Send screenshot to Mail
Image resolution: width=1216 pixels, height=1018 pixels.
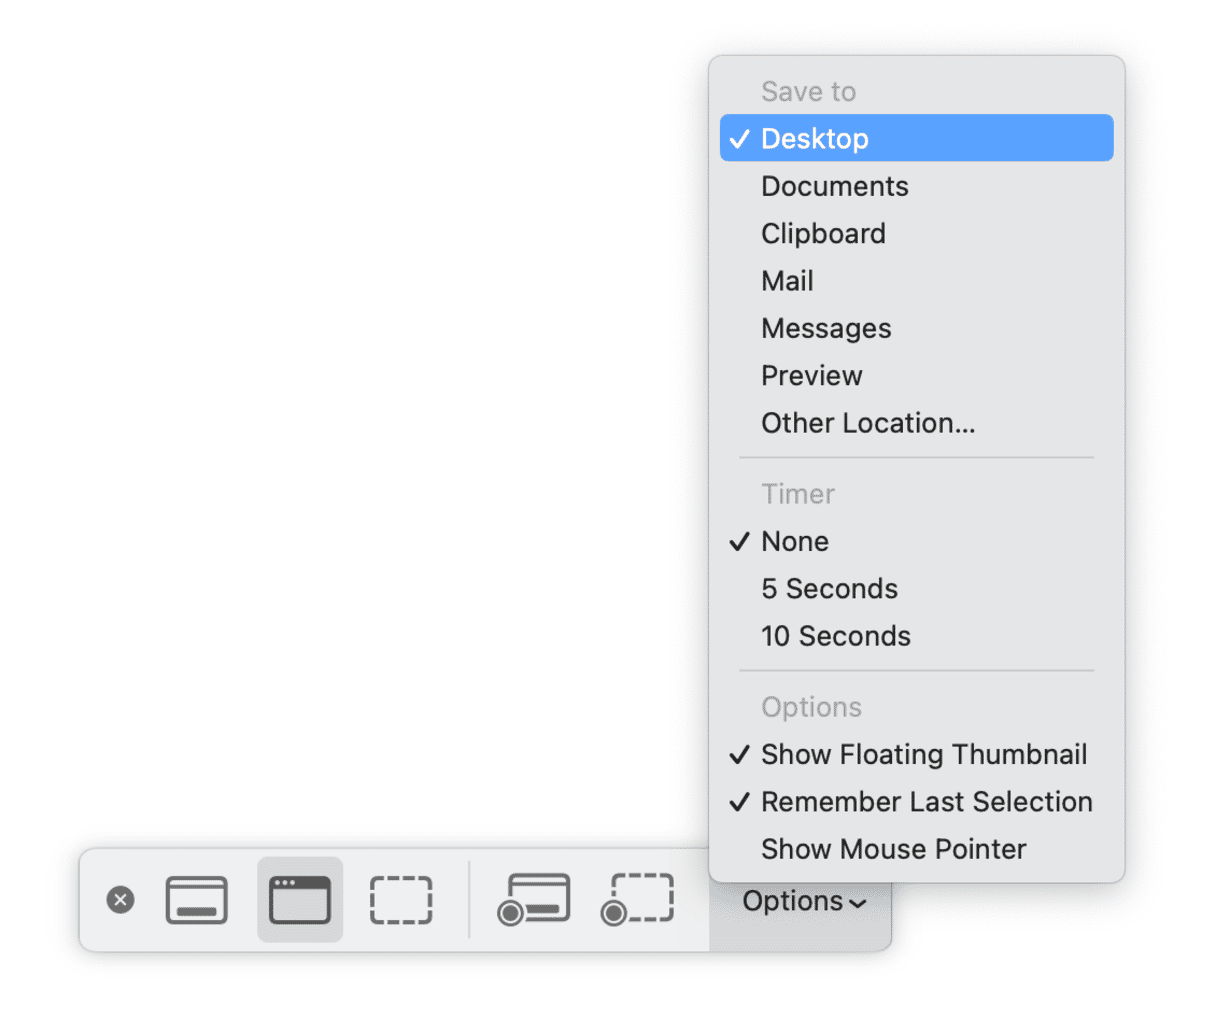pos(787,281)
